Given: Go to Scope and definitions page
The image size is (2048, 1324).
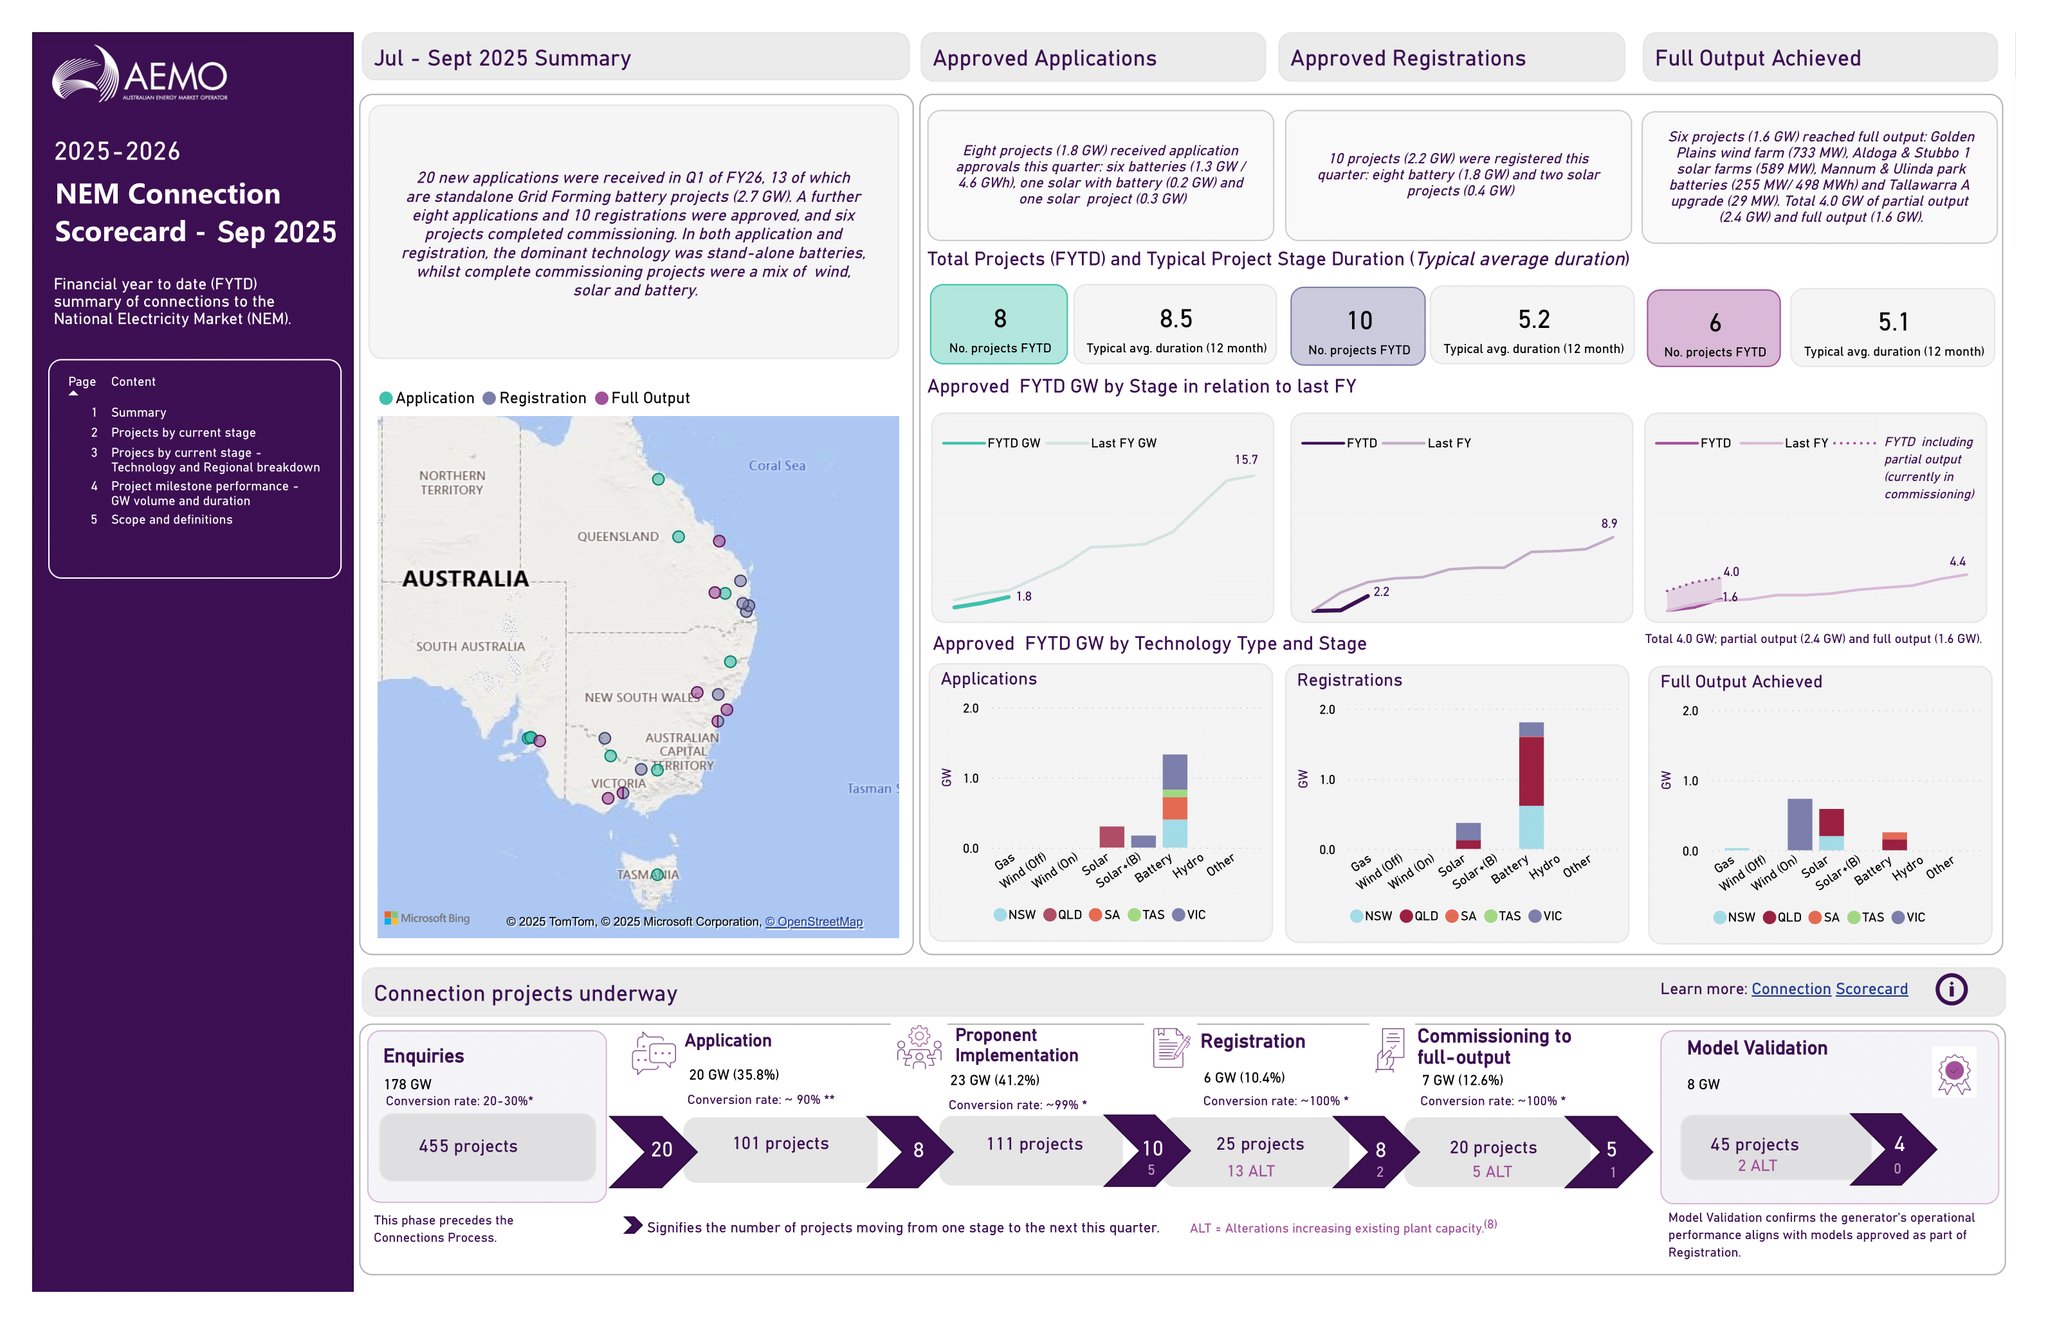Looking at the screenshot, I should point(171,519).
